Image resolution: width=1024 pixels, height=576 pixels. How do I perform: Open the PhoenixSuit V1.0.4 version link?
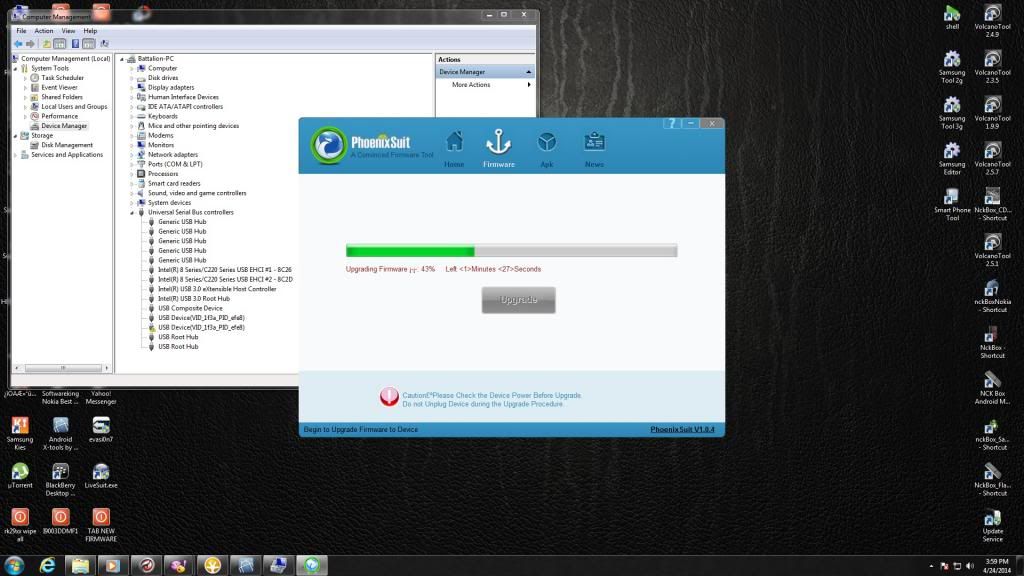(682, 429)
